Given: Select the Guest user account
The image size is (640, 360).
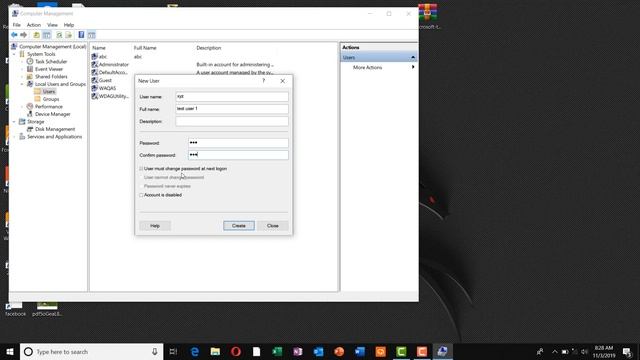Looking at the screenshot, I should [105, 80].
